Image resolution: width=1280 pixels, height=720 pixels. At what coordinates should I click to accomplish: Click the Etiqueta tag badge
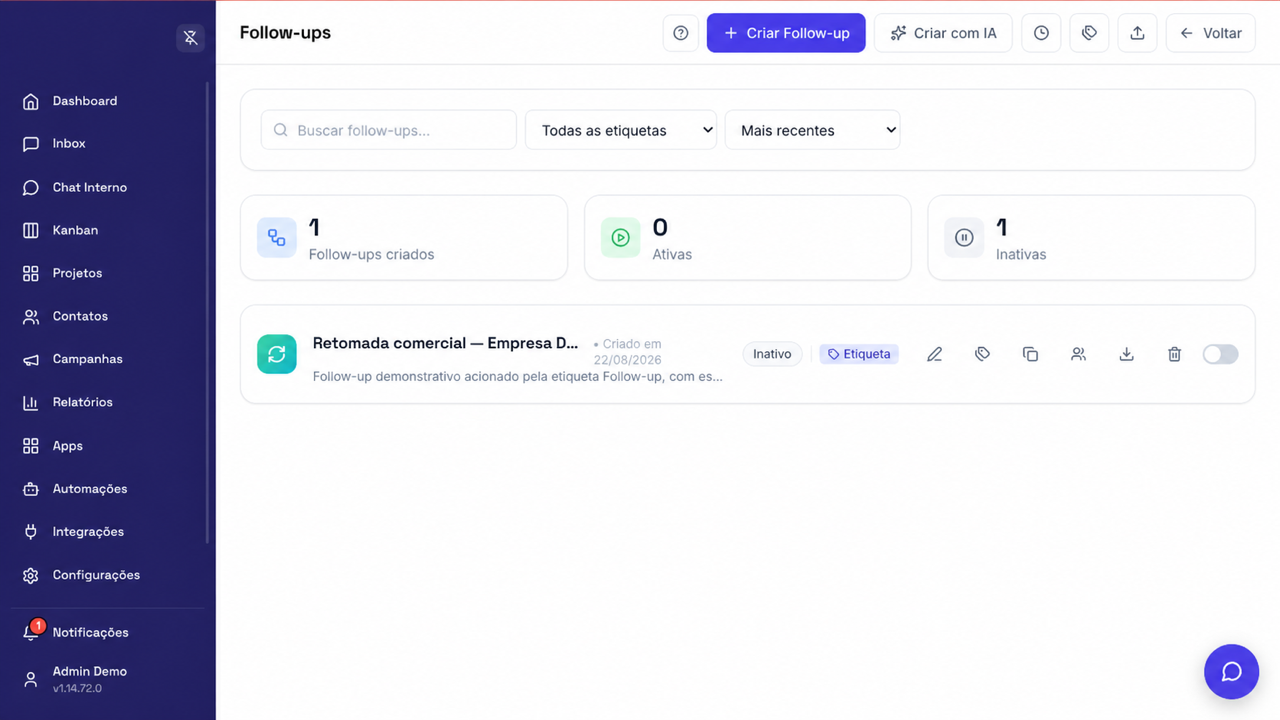point(859,354)
